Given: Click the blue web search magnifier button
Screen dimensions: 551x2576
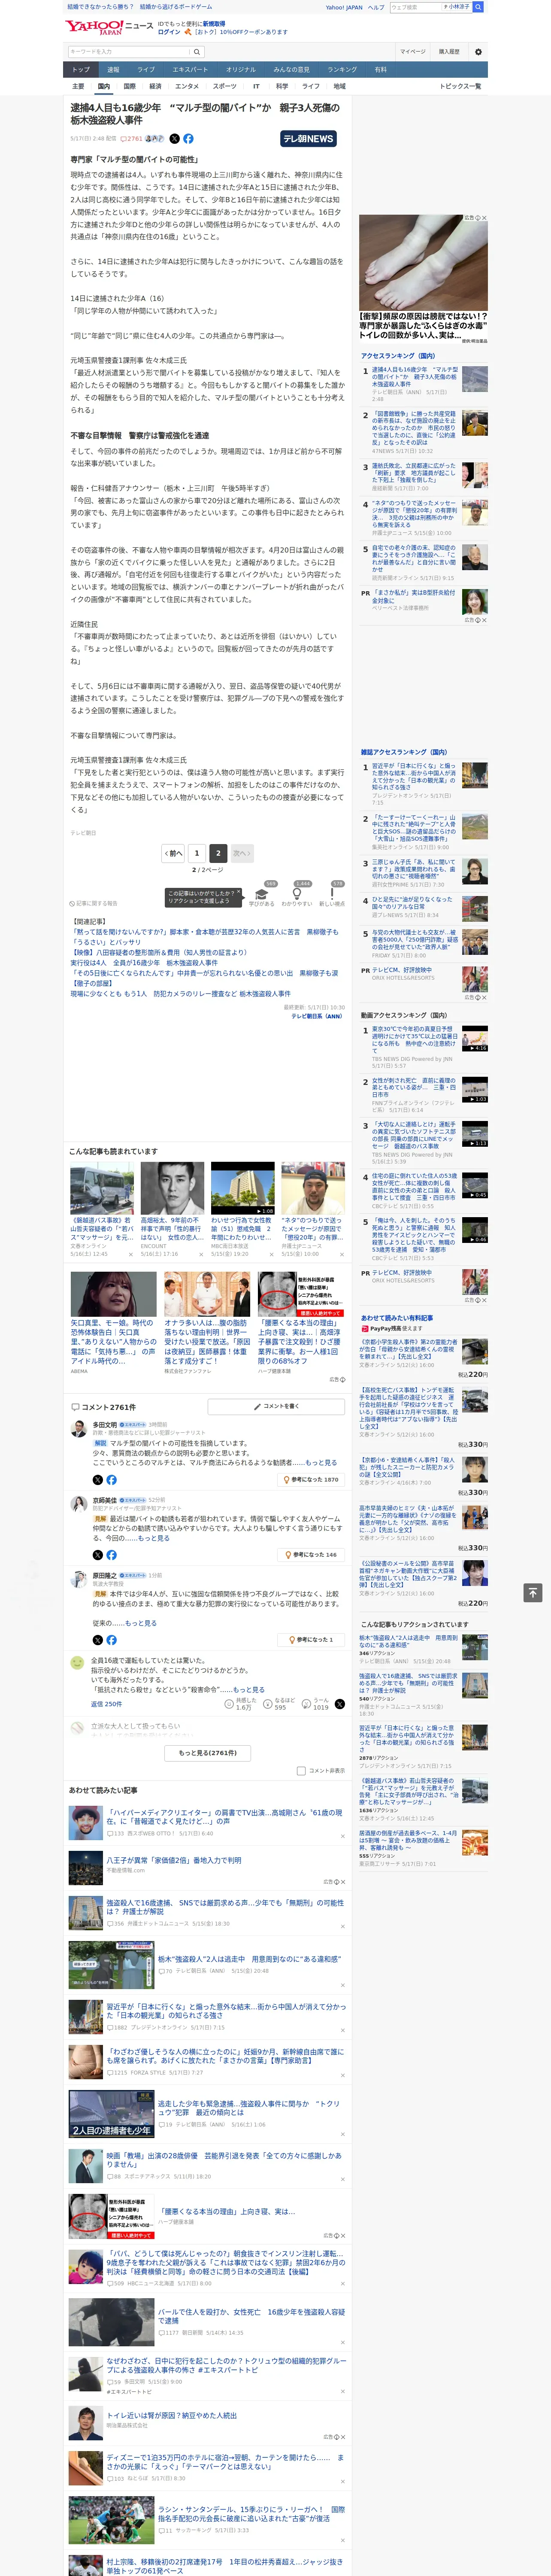Looking at the screenshot, I should [478, 7].
